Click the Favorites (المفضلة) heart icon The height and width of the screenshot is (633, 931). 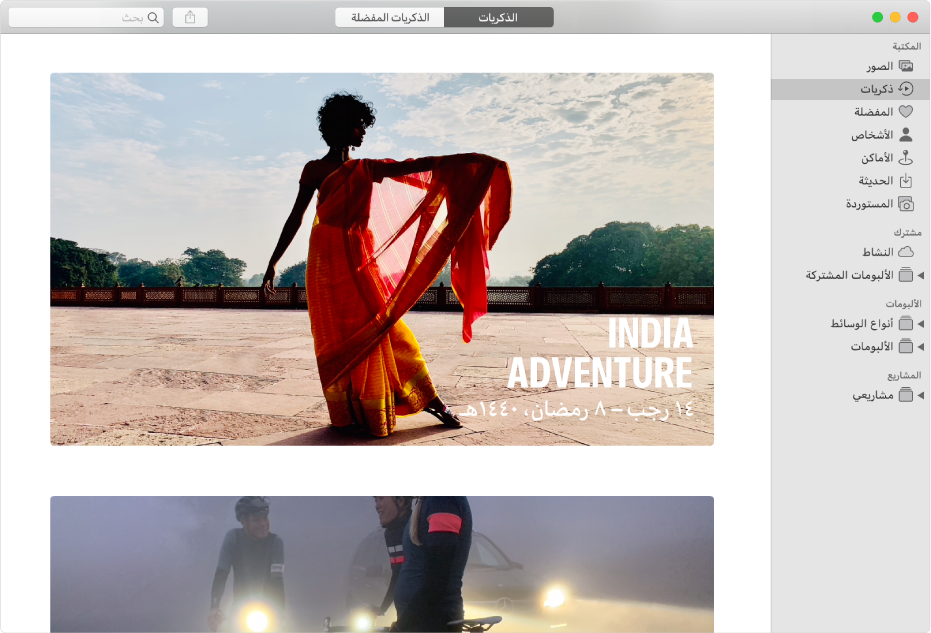[x=905, y=112]
